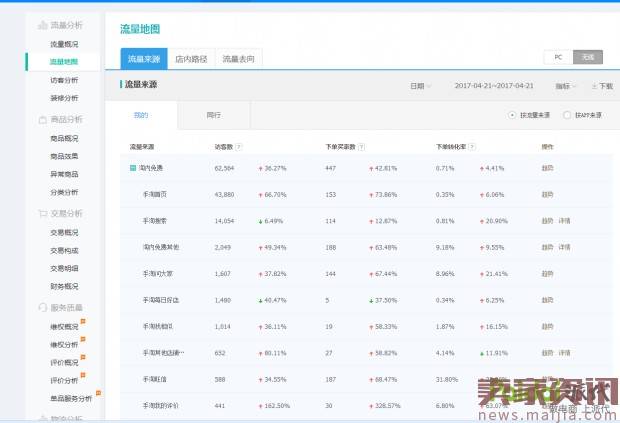
Task: Open 装修分析 in the sidebar
Action: 64,98
